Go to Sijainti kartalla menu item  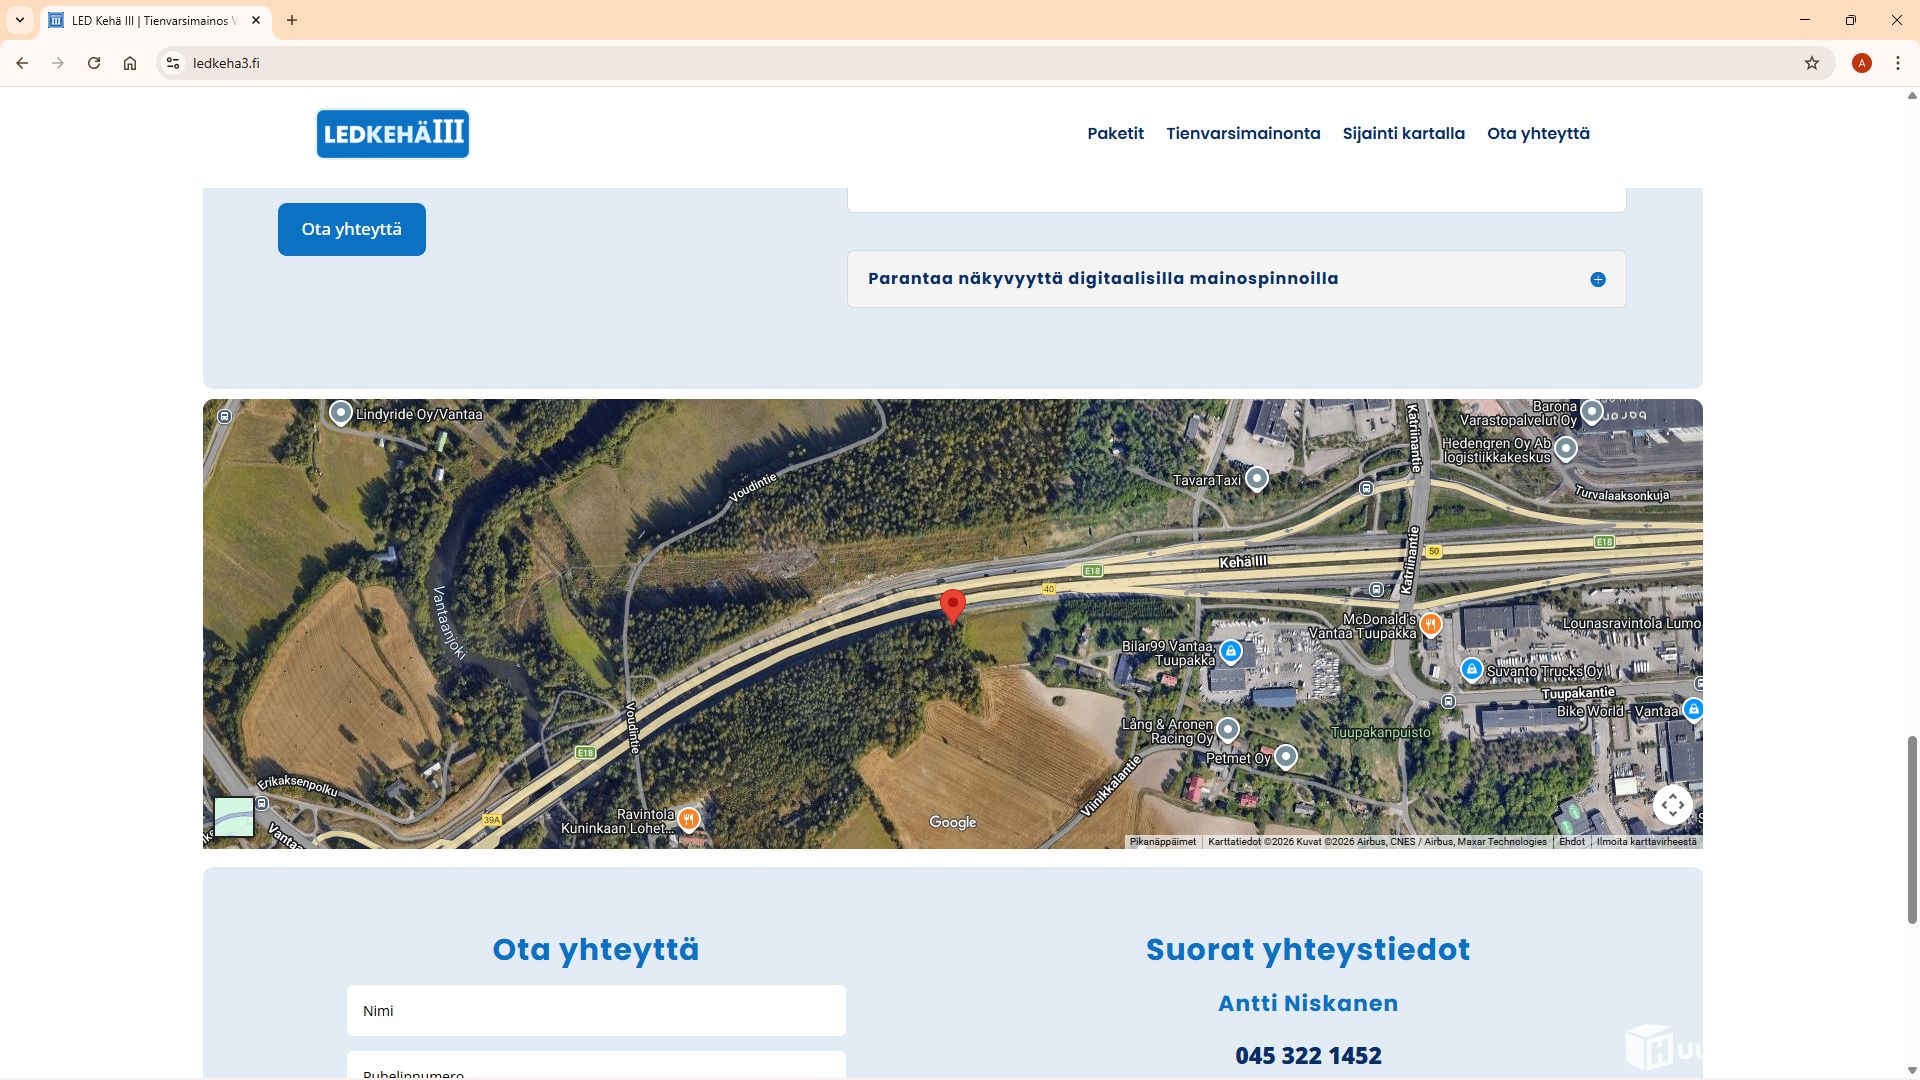[x=1403, y=133]
